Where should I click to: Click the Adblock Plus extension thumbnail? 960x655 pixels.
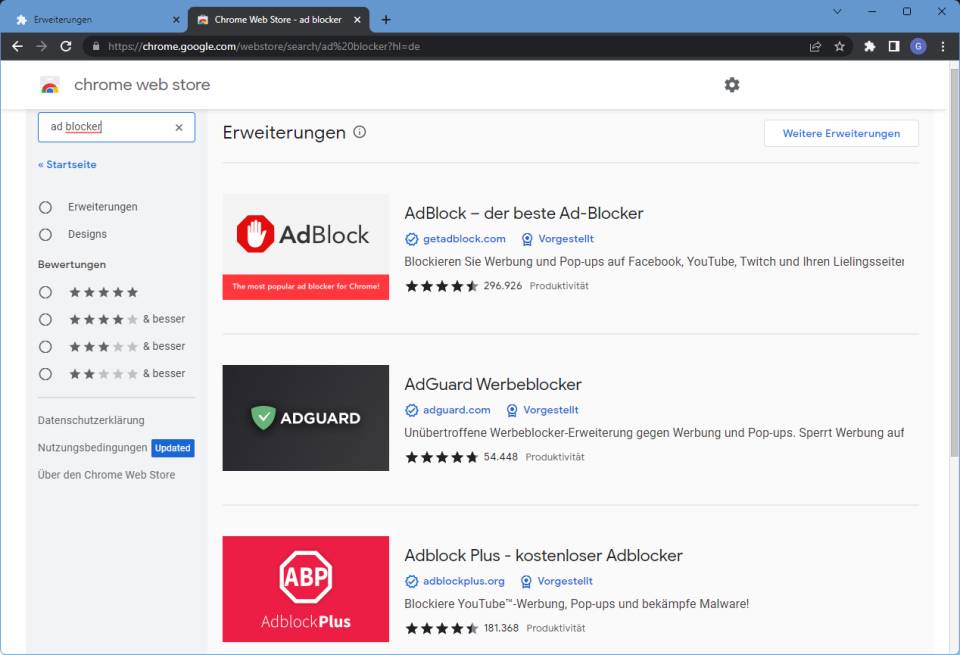pos(306,589)
